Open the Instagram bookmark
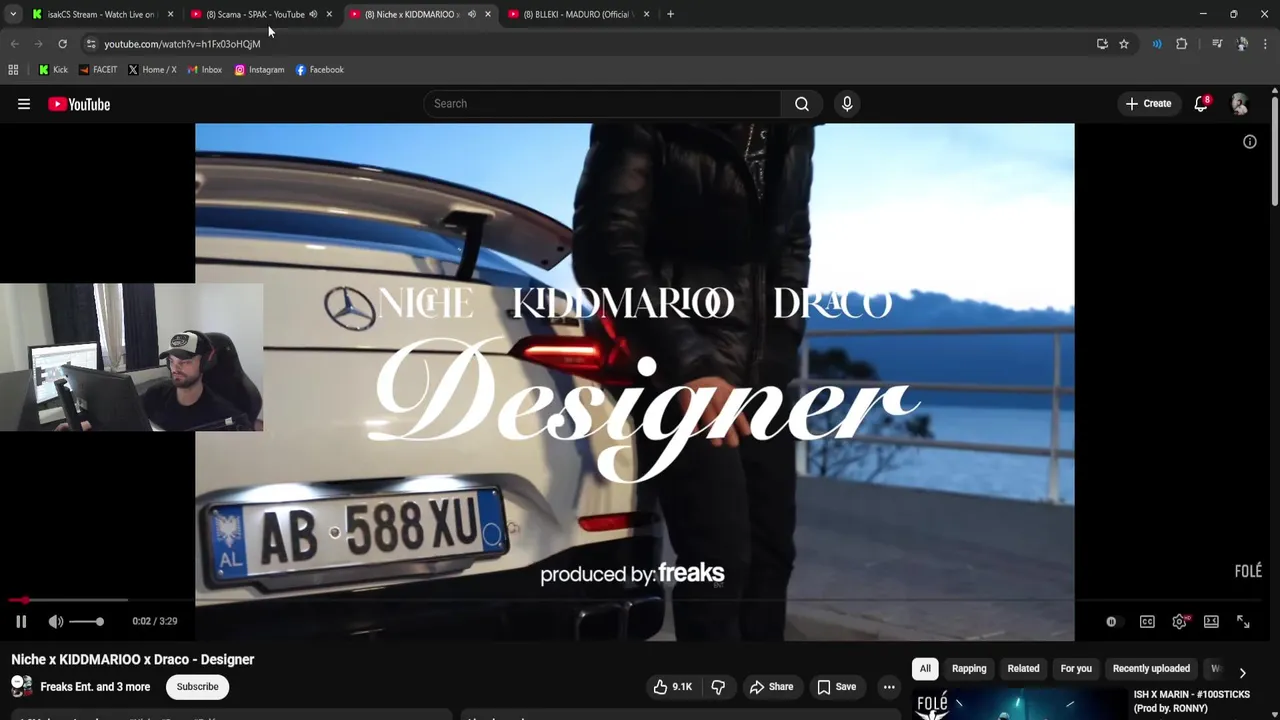Screen dimensions: 1280x720 point(259,70)
